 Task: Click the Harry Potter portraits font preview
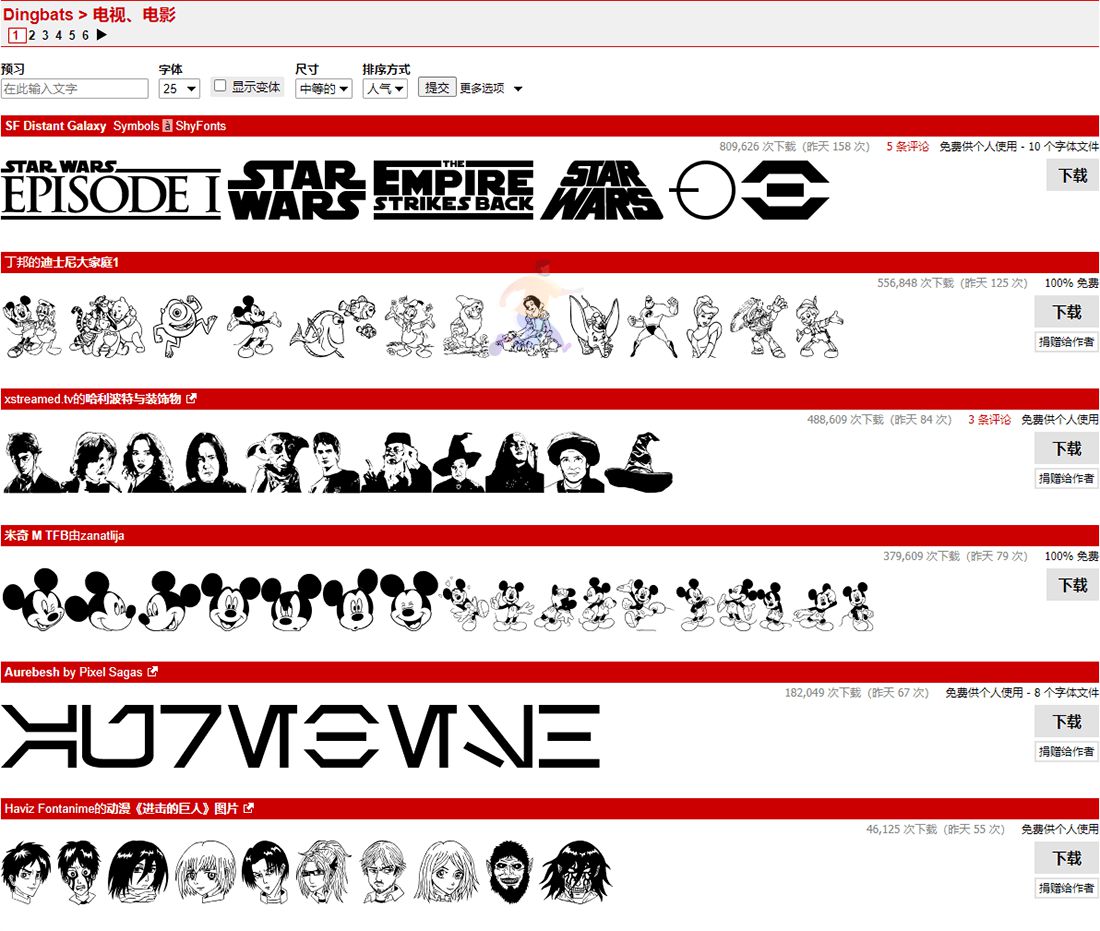pyautogui.click(x=338, y=462)
